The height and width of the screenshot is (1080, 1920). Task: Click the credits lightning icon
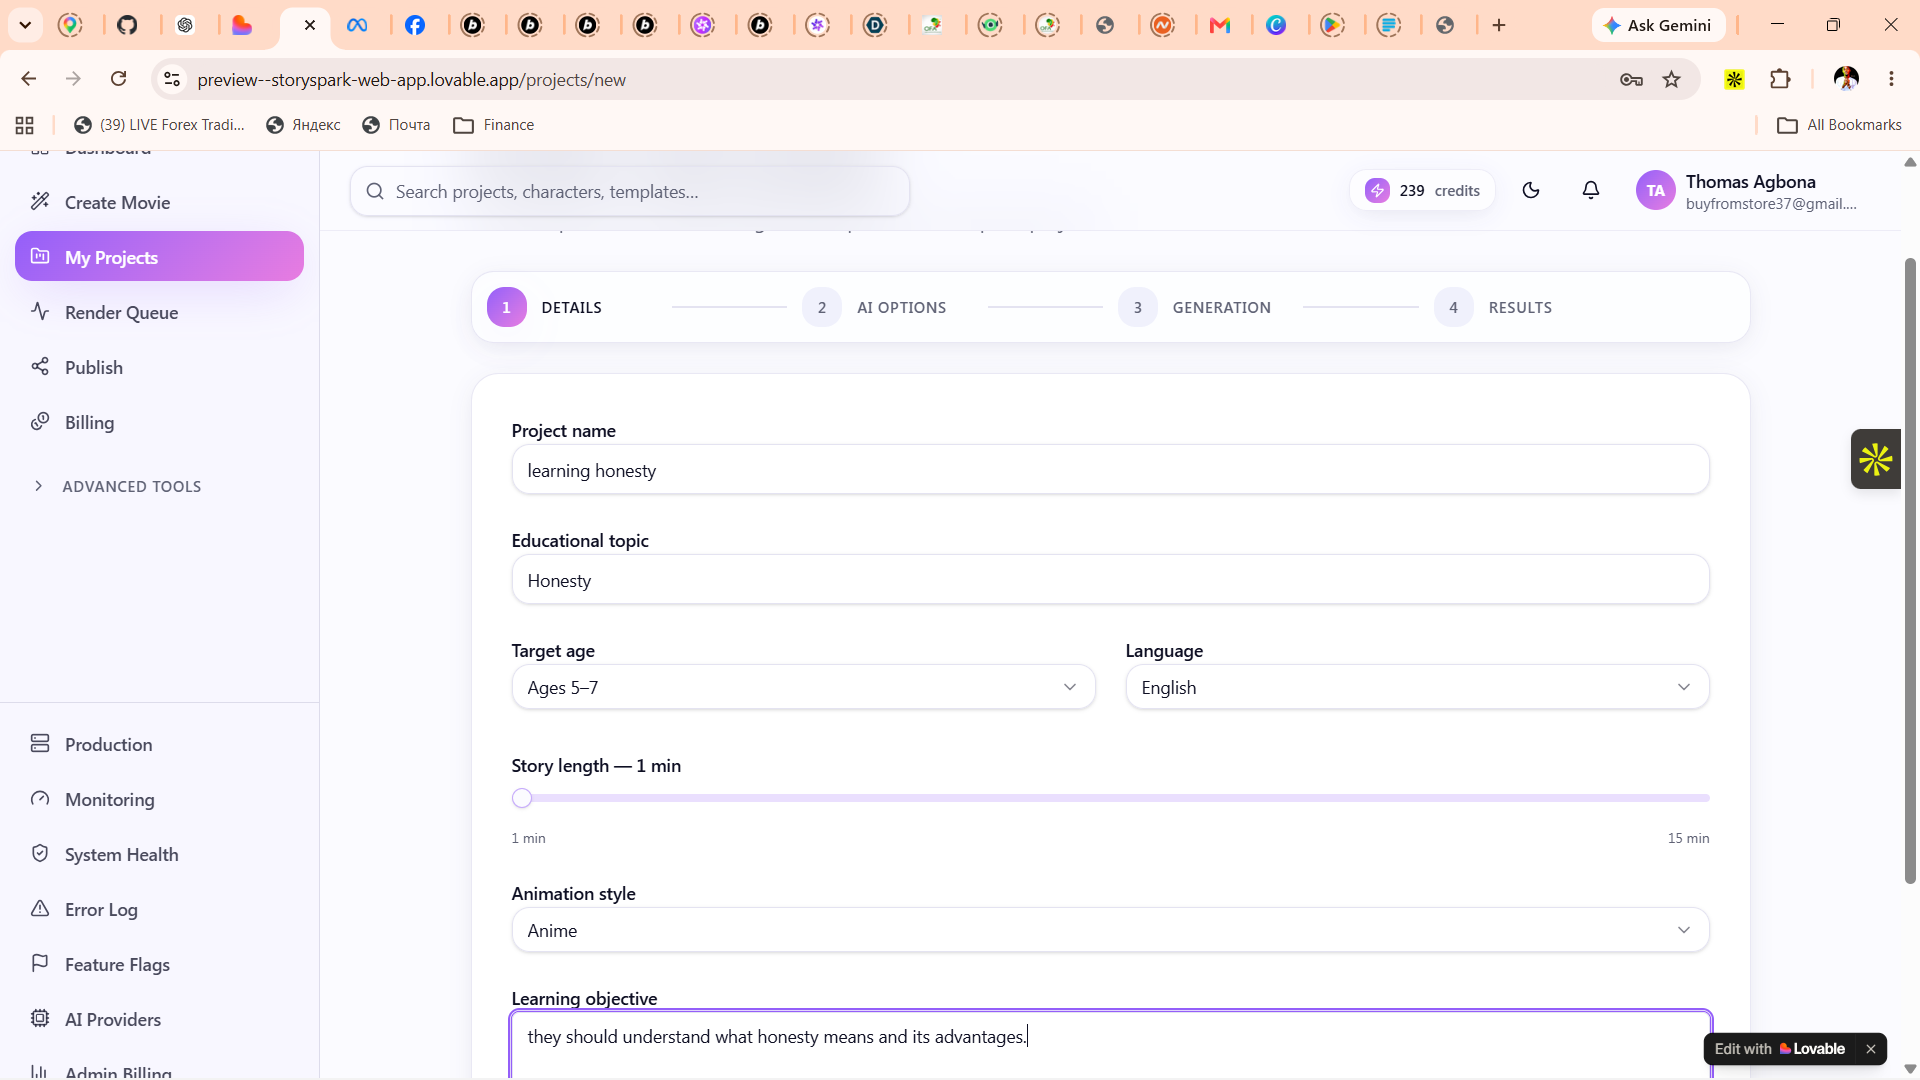pos(1377,190)
